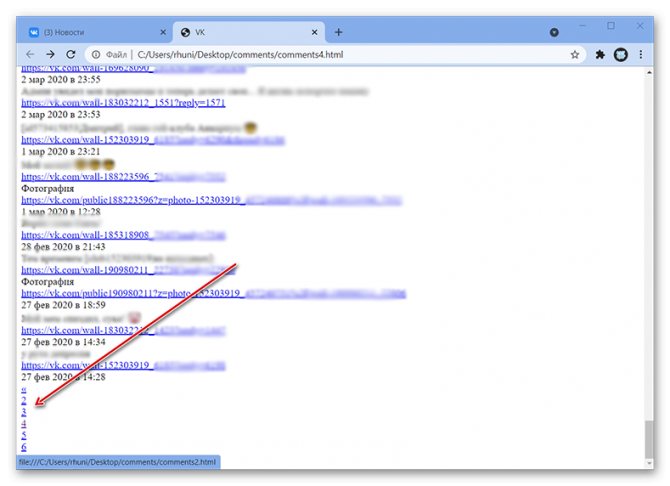The width and height of the screenshot is (670, 486).
Task: Click the date text 1 мар 2020 в 23:21
Action: point(61,152)
